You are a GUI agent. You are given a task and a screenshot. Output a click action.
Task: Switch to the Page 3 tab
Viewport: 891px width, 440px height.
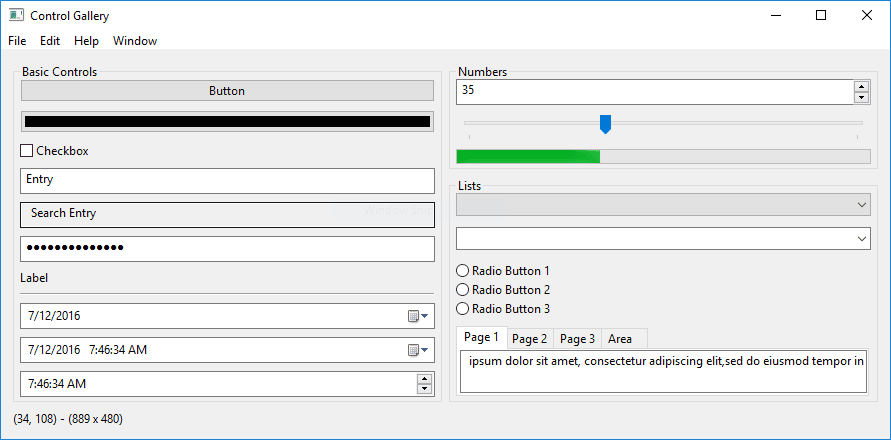coord(577,339)
